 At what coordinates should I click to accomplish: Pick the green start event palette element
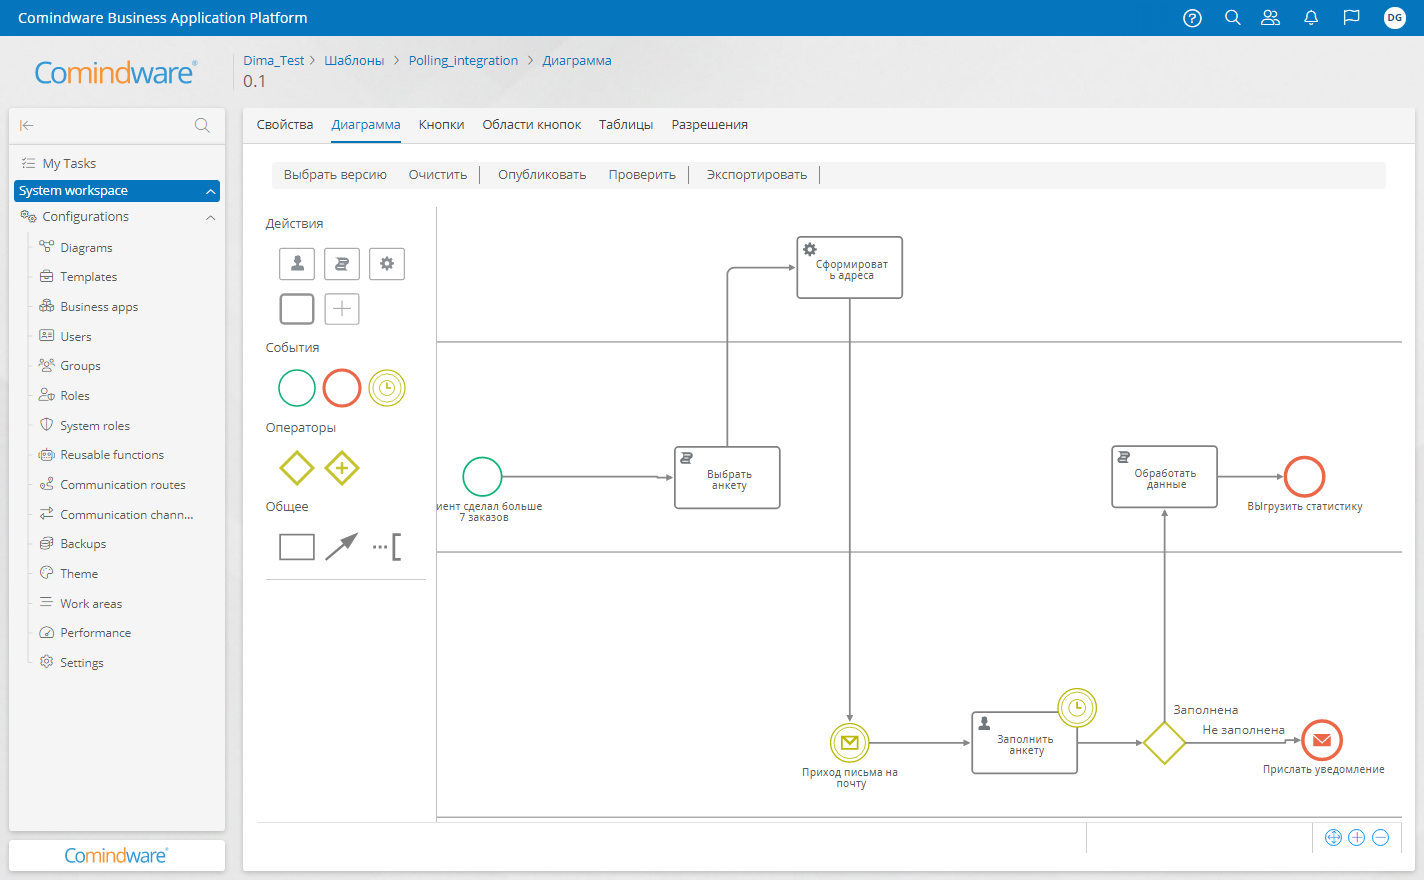coord(297,388)
